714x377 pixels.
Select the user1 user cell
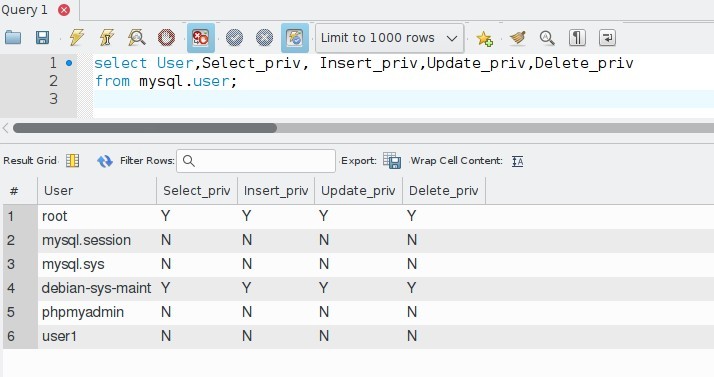pyautogui.click(x=97, y=336)
